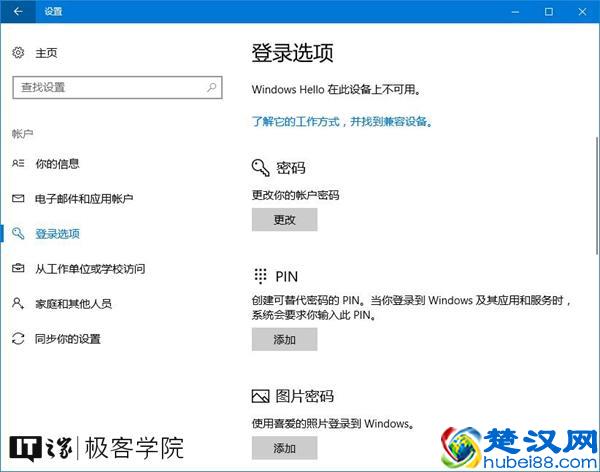Click the 创建可替代密码的 PIN description
This screenshot has height=472, width=600.
(x=411, y=308)
